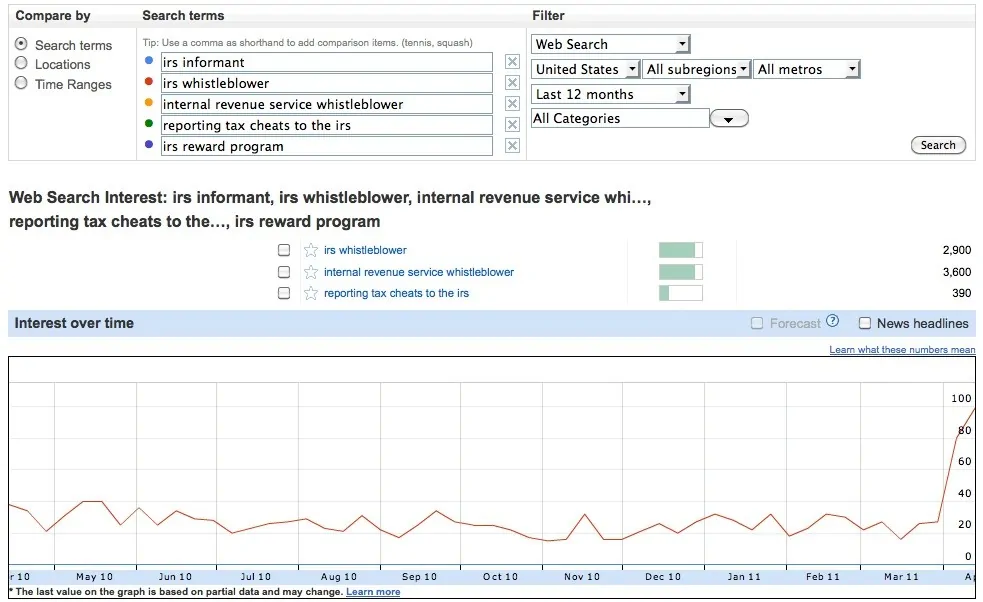The width and height of the screenshot is (983, 602).
Task: Remove the 'irs reward program' term
Action: [x=512, y=145]
